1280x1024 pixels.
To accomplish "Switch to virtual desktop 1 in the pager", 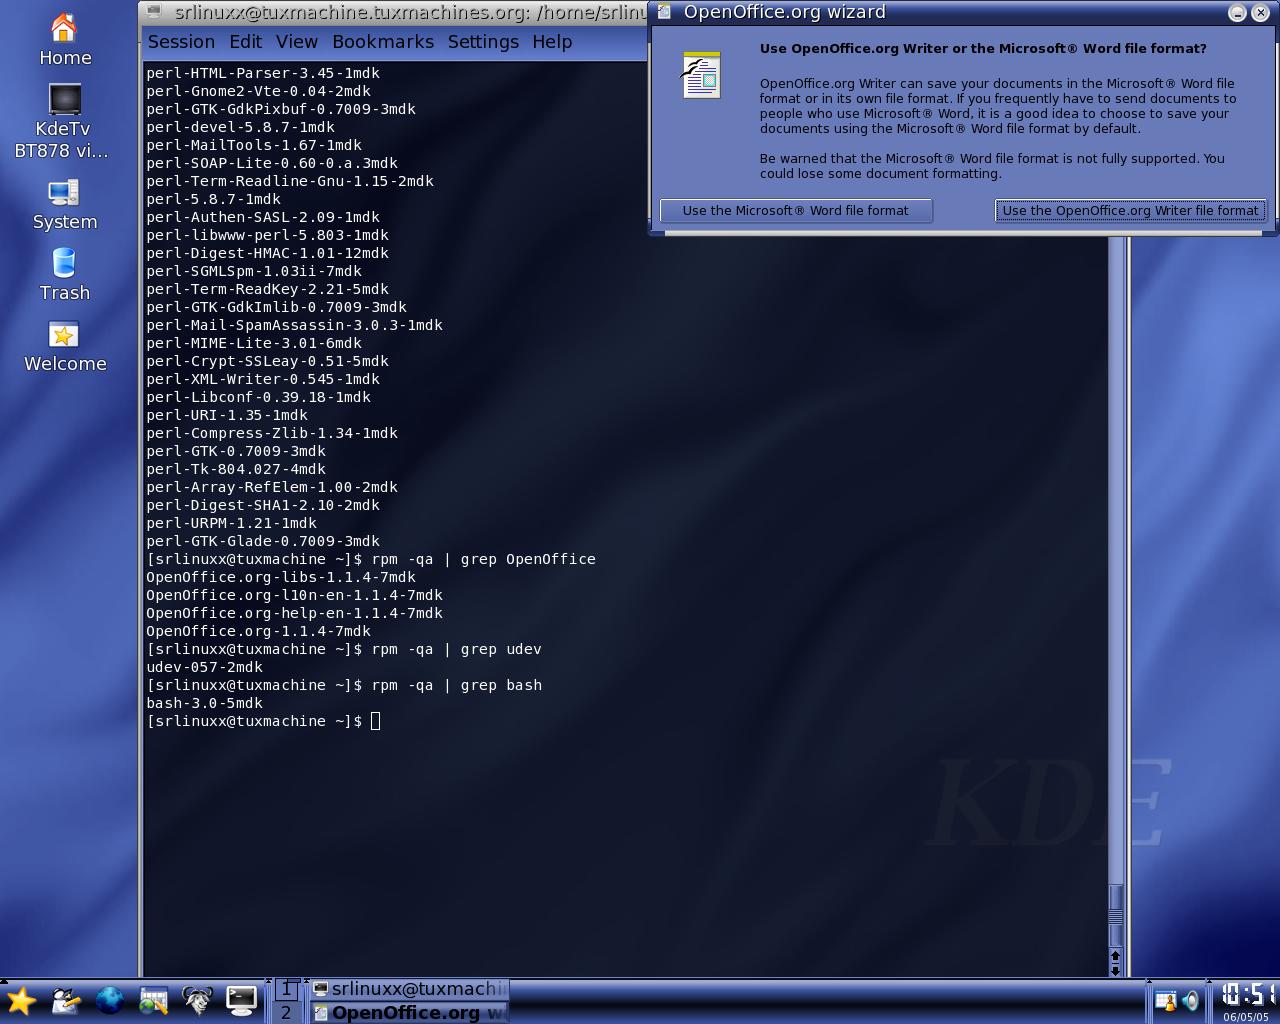I will point(286,989).
